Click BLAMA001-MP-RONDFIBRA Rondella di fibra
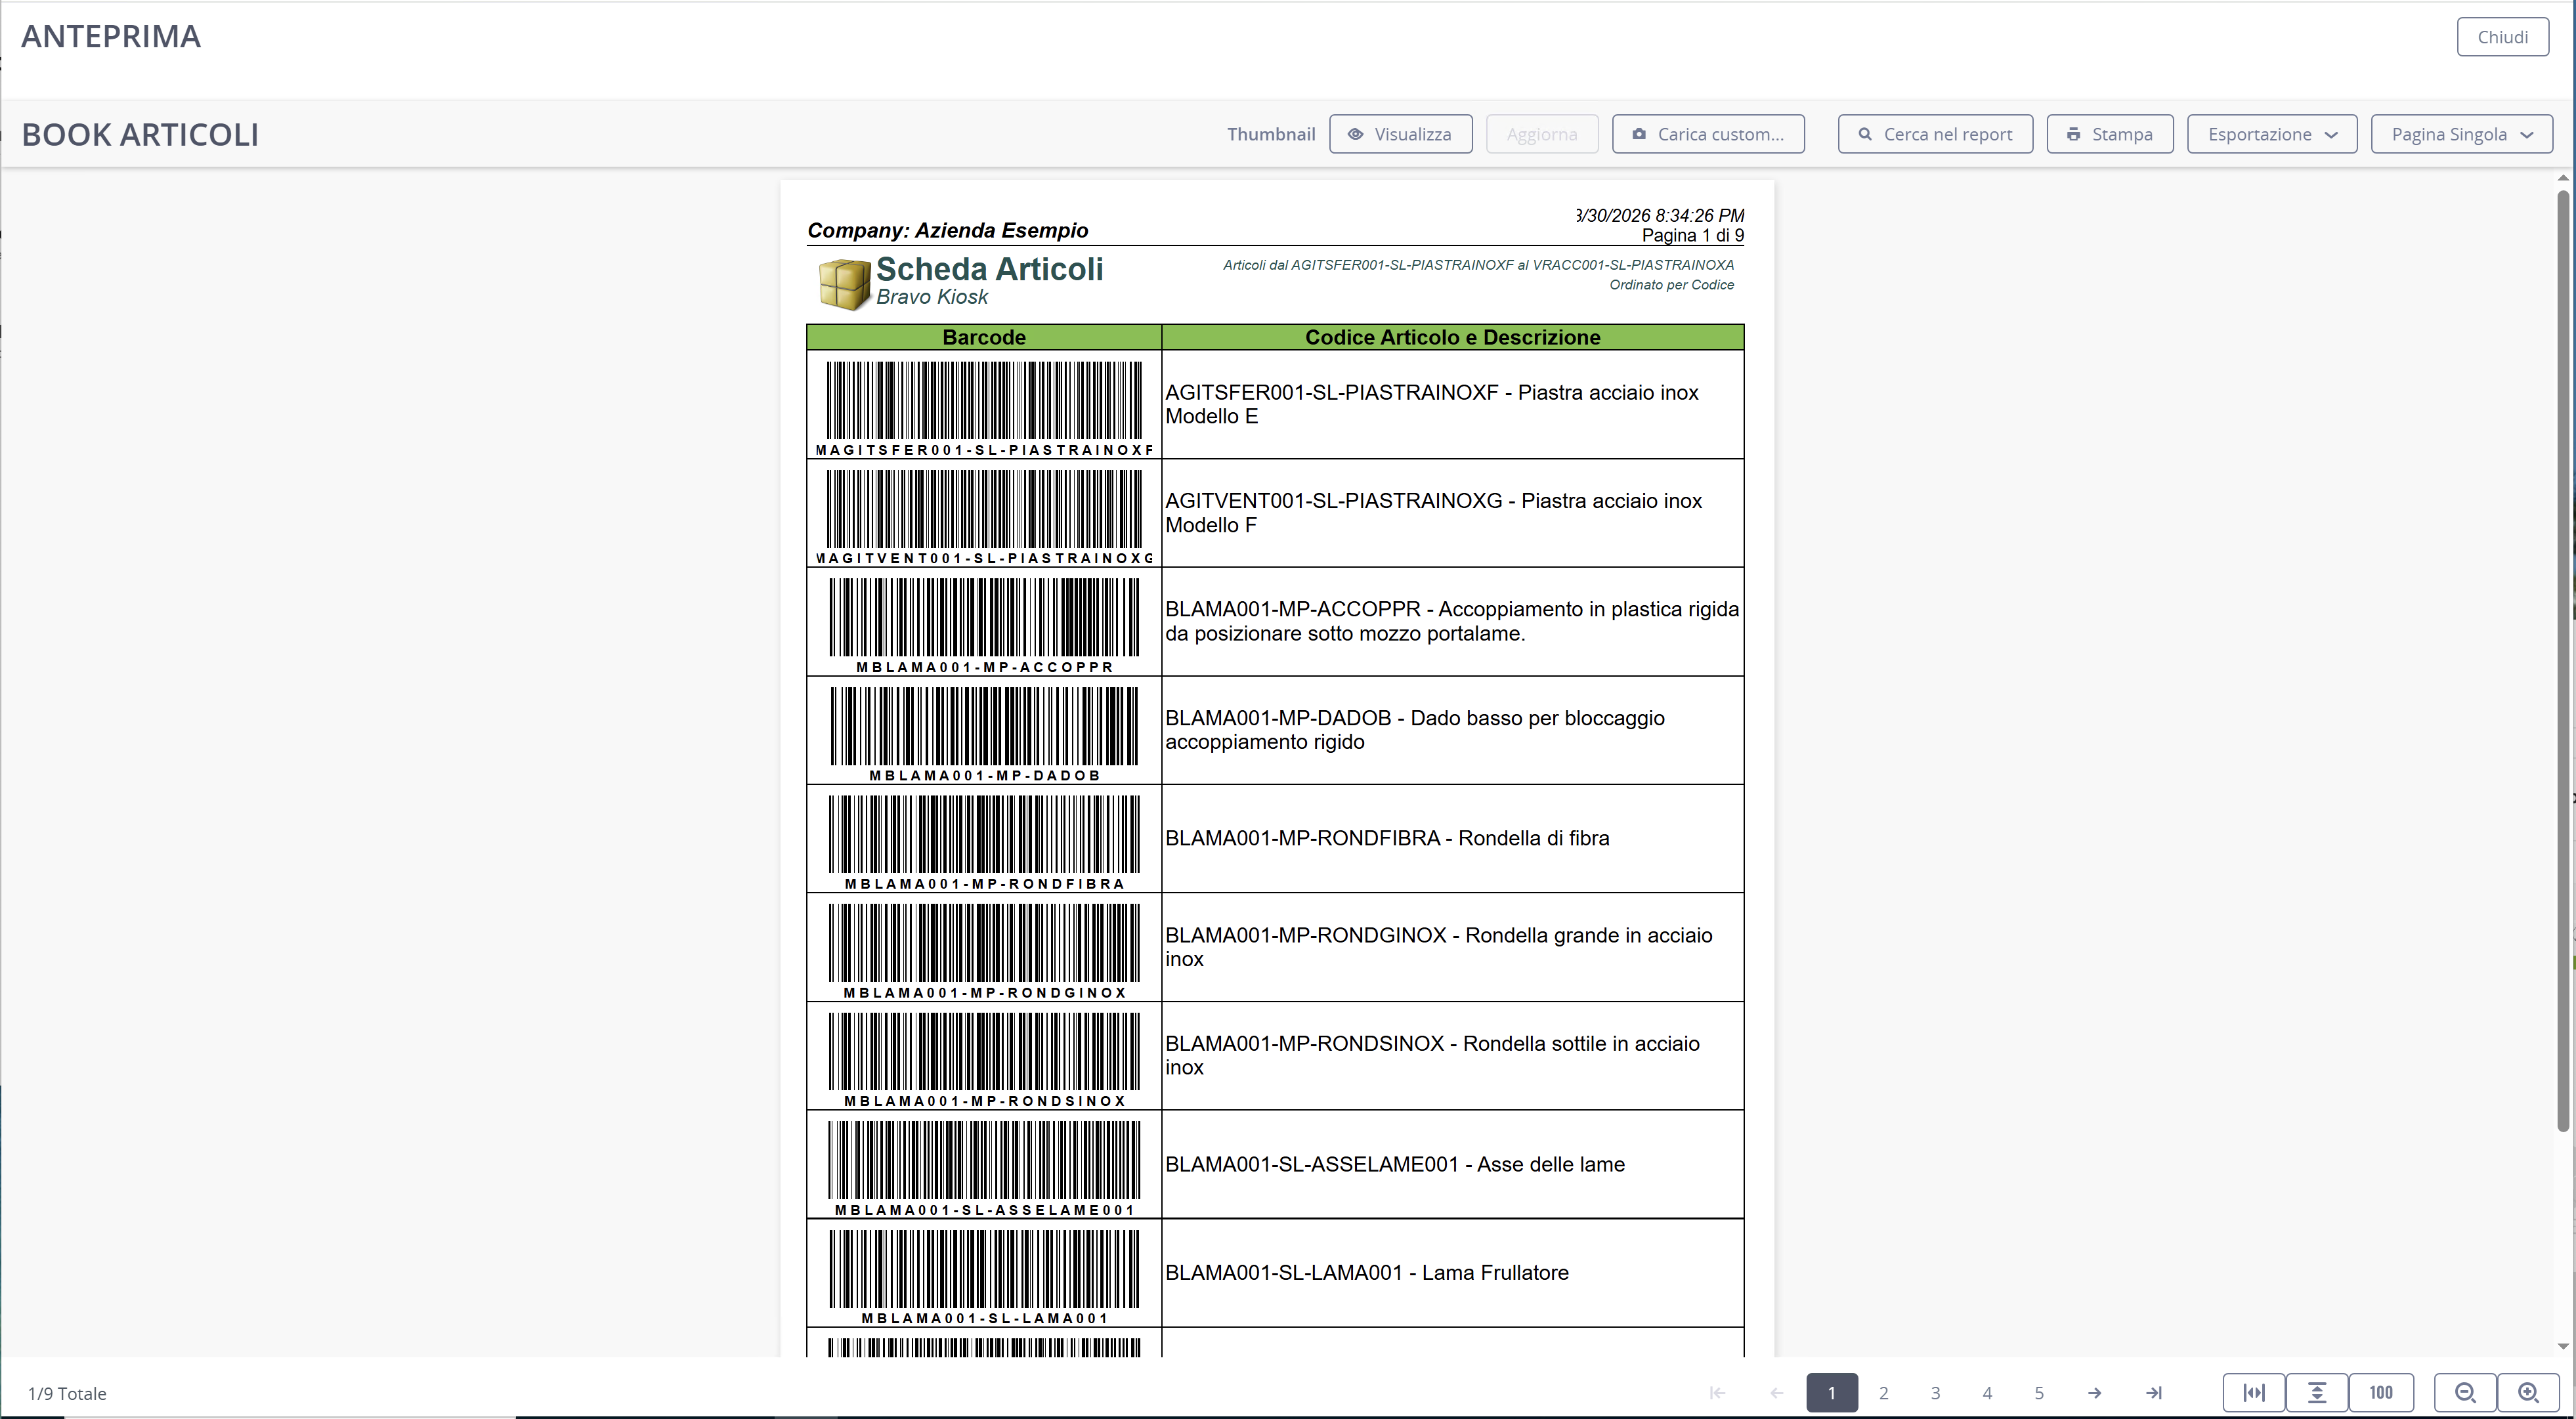Viewport: 2576px width, 1419px height. [x=1452, y=838]
